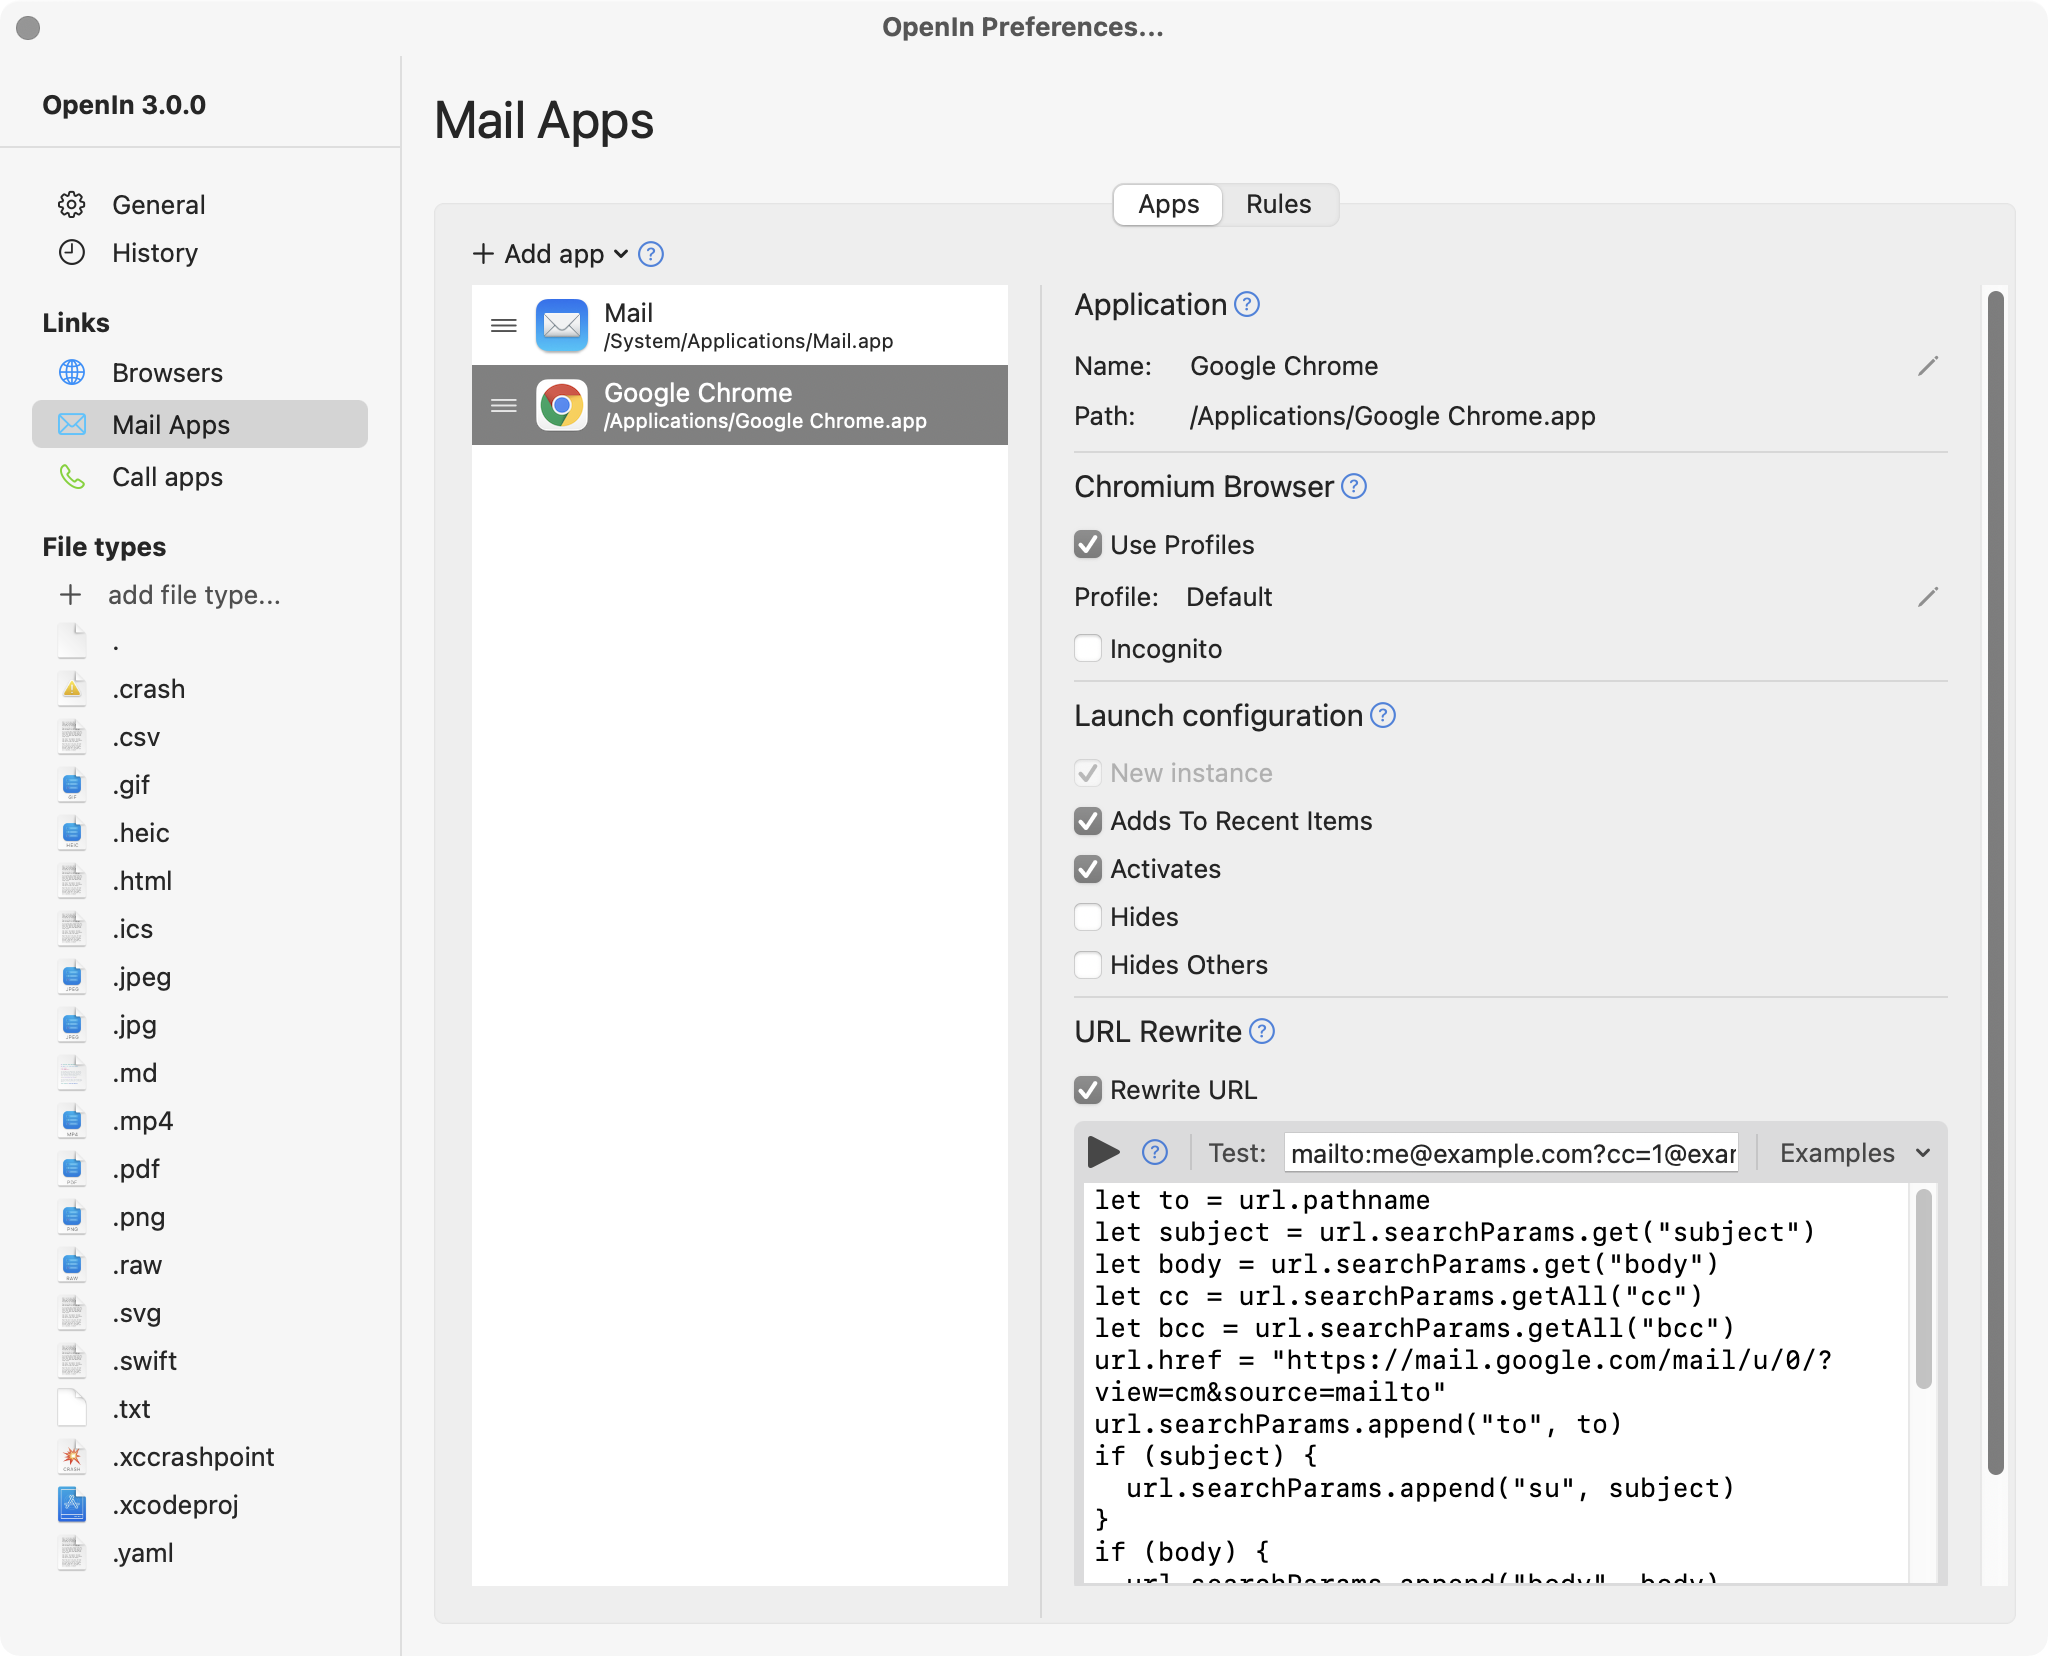Select the .txt file type
Viewport: 2048px width, 1656px height.
tap(131, 1409)
